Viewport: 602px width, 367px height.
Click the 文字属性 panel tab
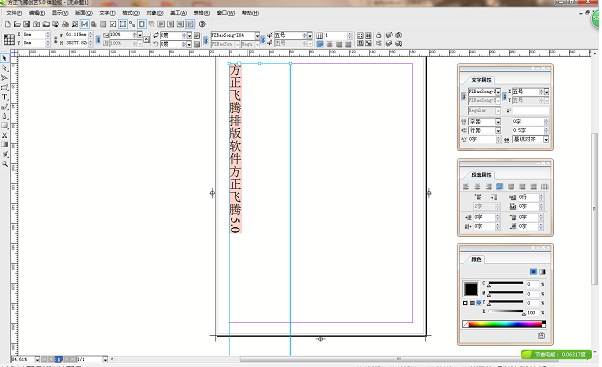tap(481, 80)
